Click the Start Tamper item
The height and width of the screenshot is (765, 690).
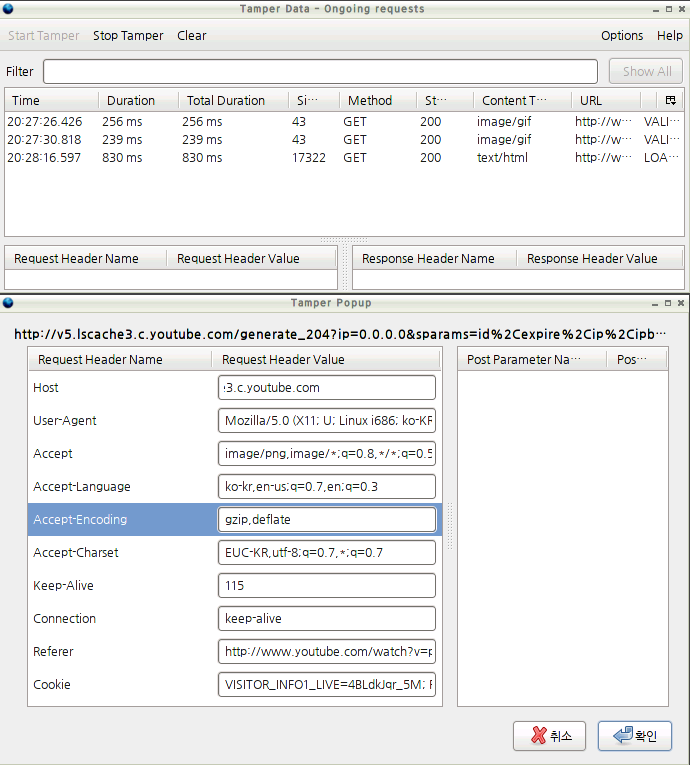pos(43,36)
